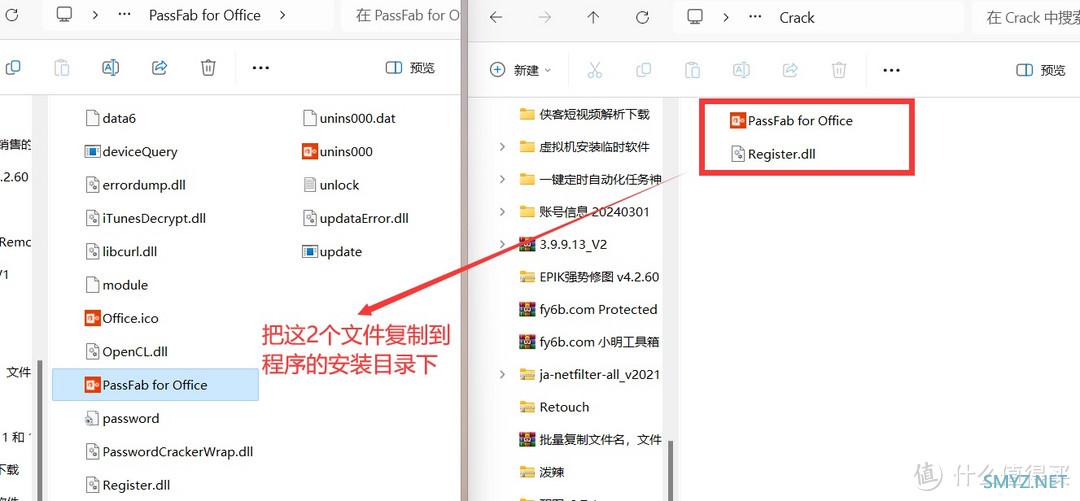Select PasswordCrackerWrap.dll file

(x=169, y=451)
